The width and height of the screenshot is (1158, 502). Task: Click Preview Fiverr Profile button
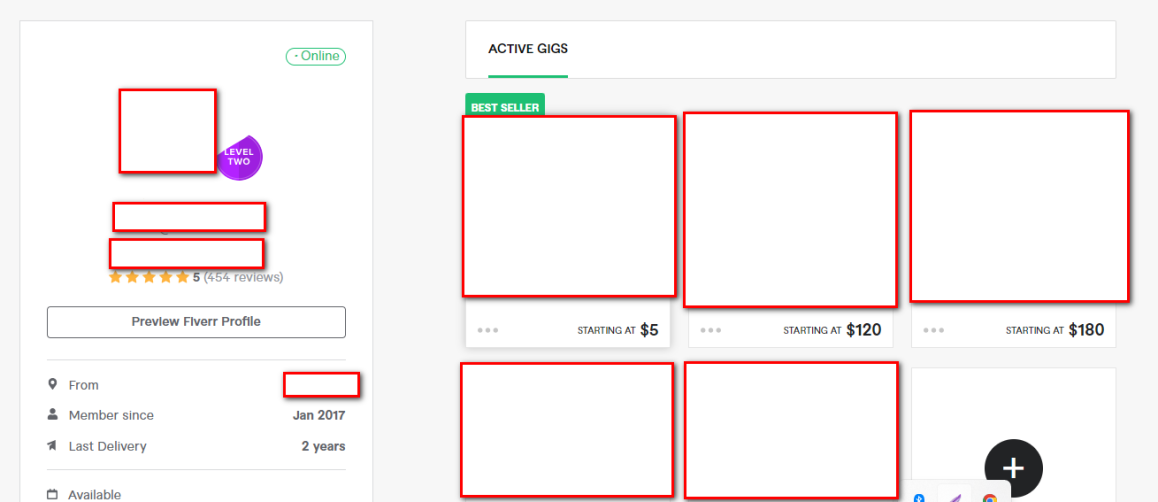[196, 322]
